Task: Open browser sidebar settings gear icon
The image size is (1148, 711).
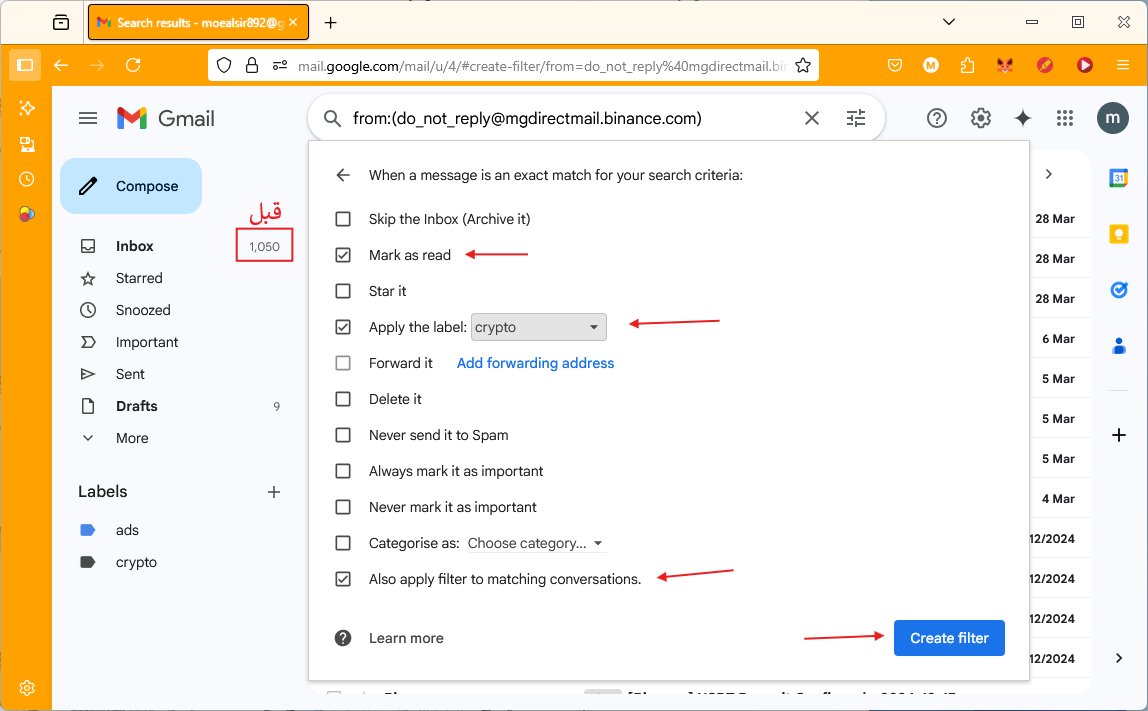Action: 27,688
